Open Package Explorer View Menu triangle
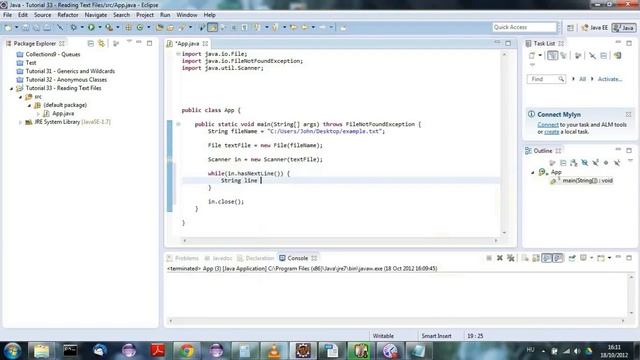Screen dimensions: 640x360 pos(129,42)
